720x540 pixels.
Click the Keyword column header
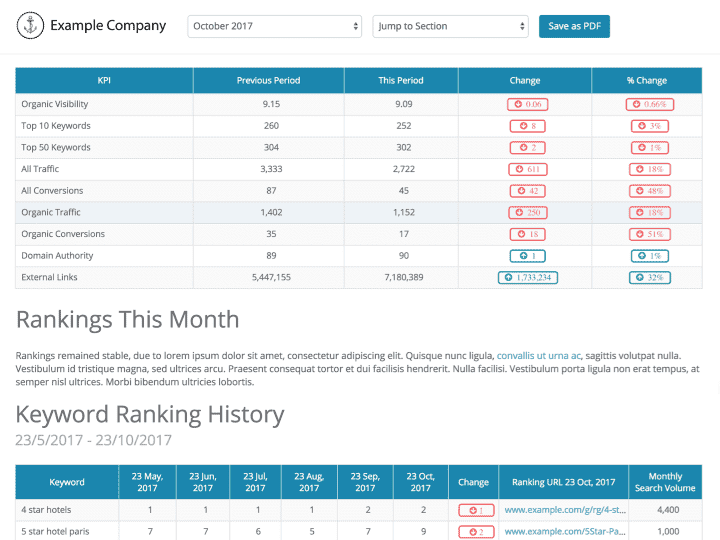(67, 482)
